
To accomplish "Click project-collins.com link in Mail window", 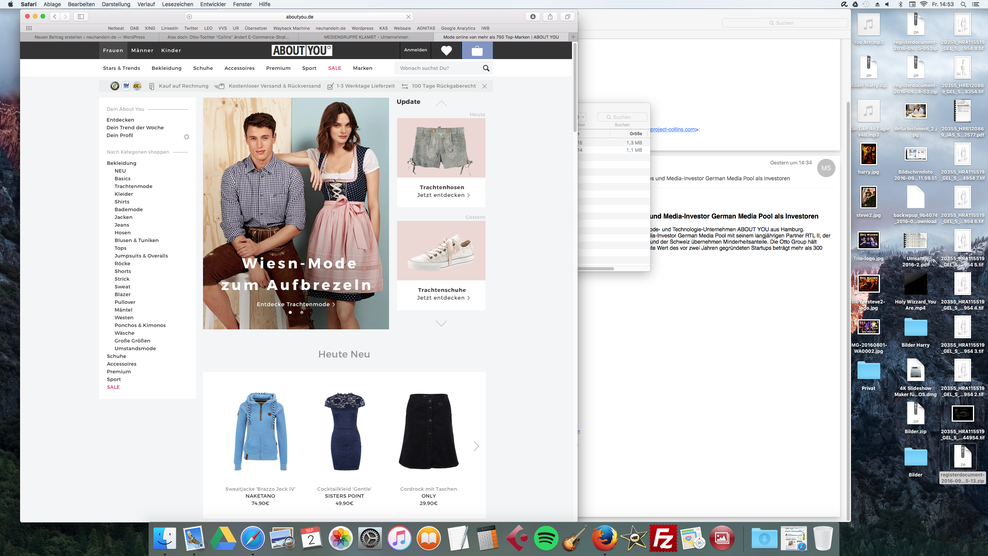I will (x=674, y=129).
